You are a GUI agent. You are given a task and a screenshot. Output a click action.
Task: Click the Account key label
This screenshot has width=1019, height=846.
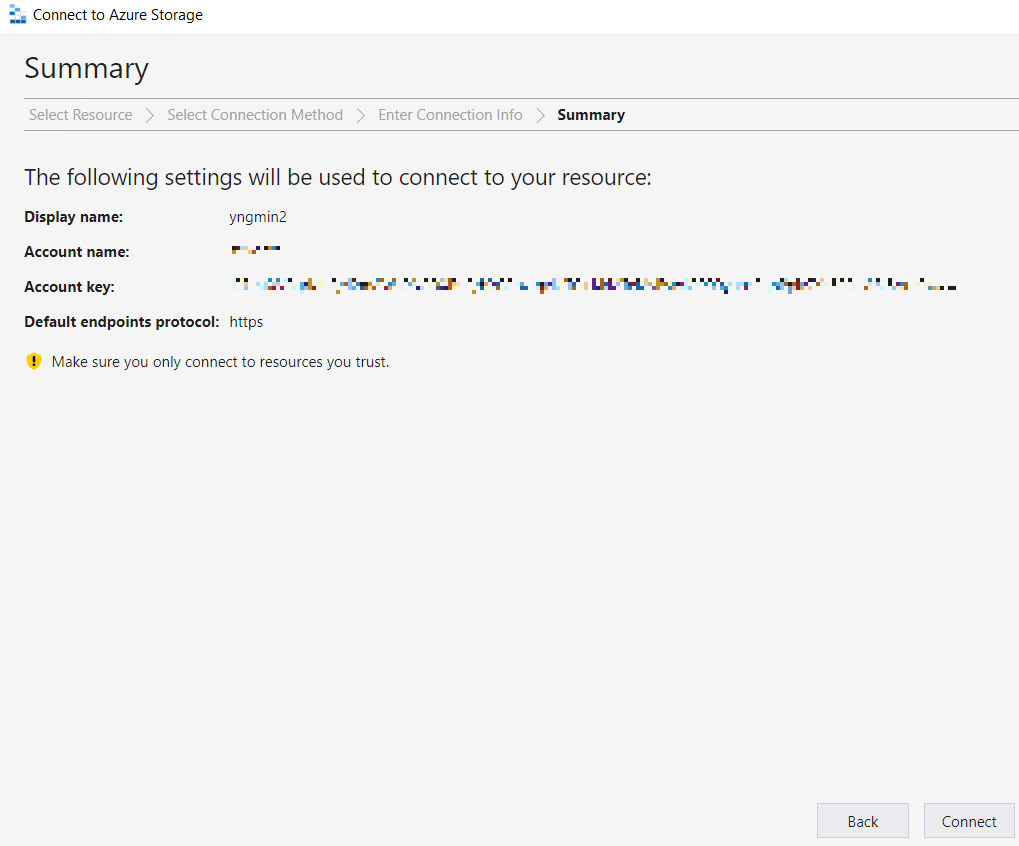point(70,287)
